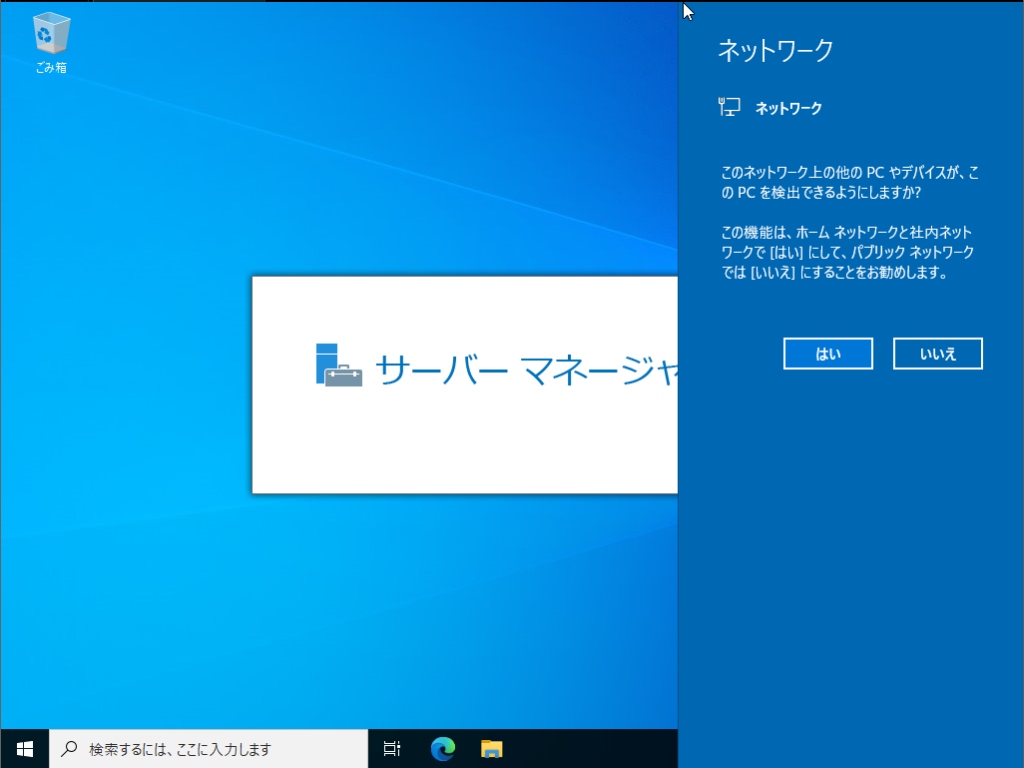The height and width of the screenshot is (768, 1024).
Task: Click the サーバー マネージャー splash logo icon
Action: pyautogui.click(x=339, y=365)
